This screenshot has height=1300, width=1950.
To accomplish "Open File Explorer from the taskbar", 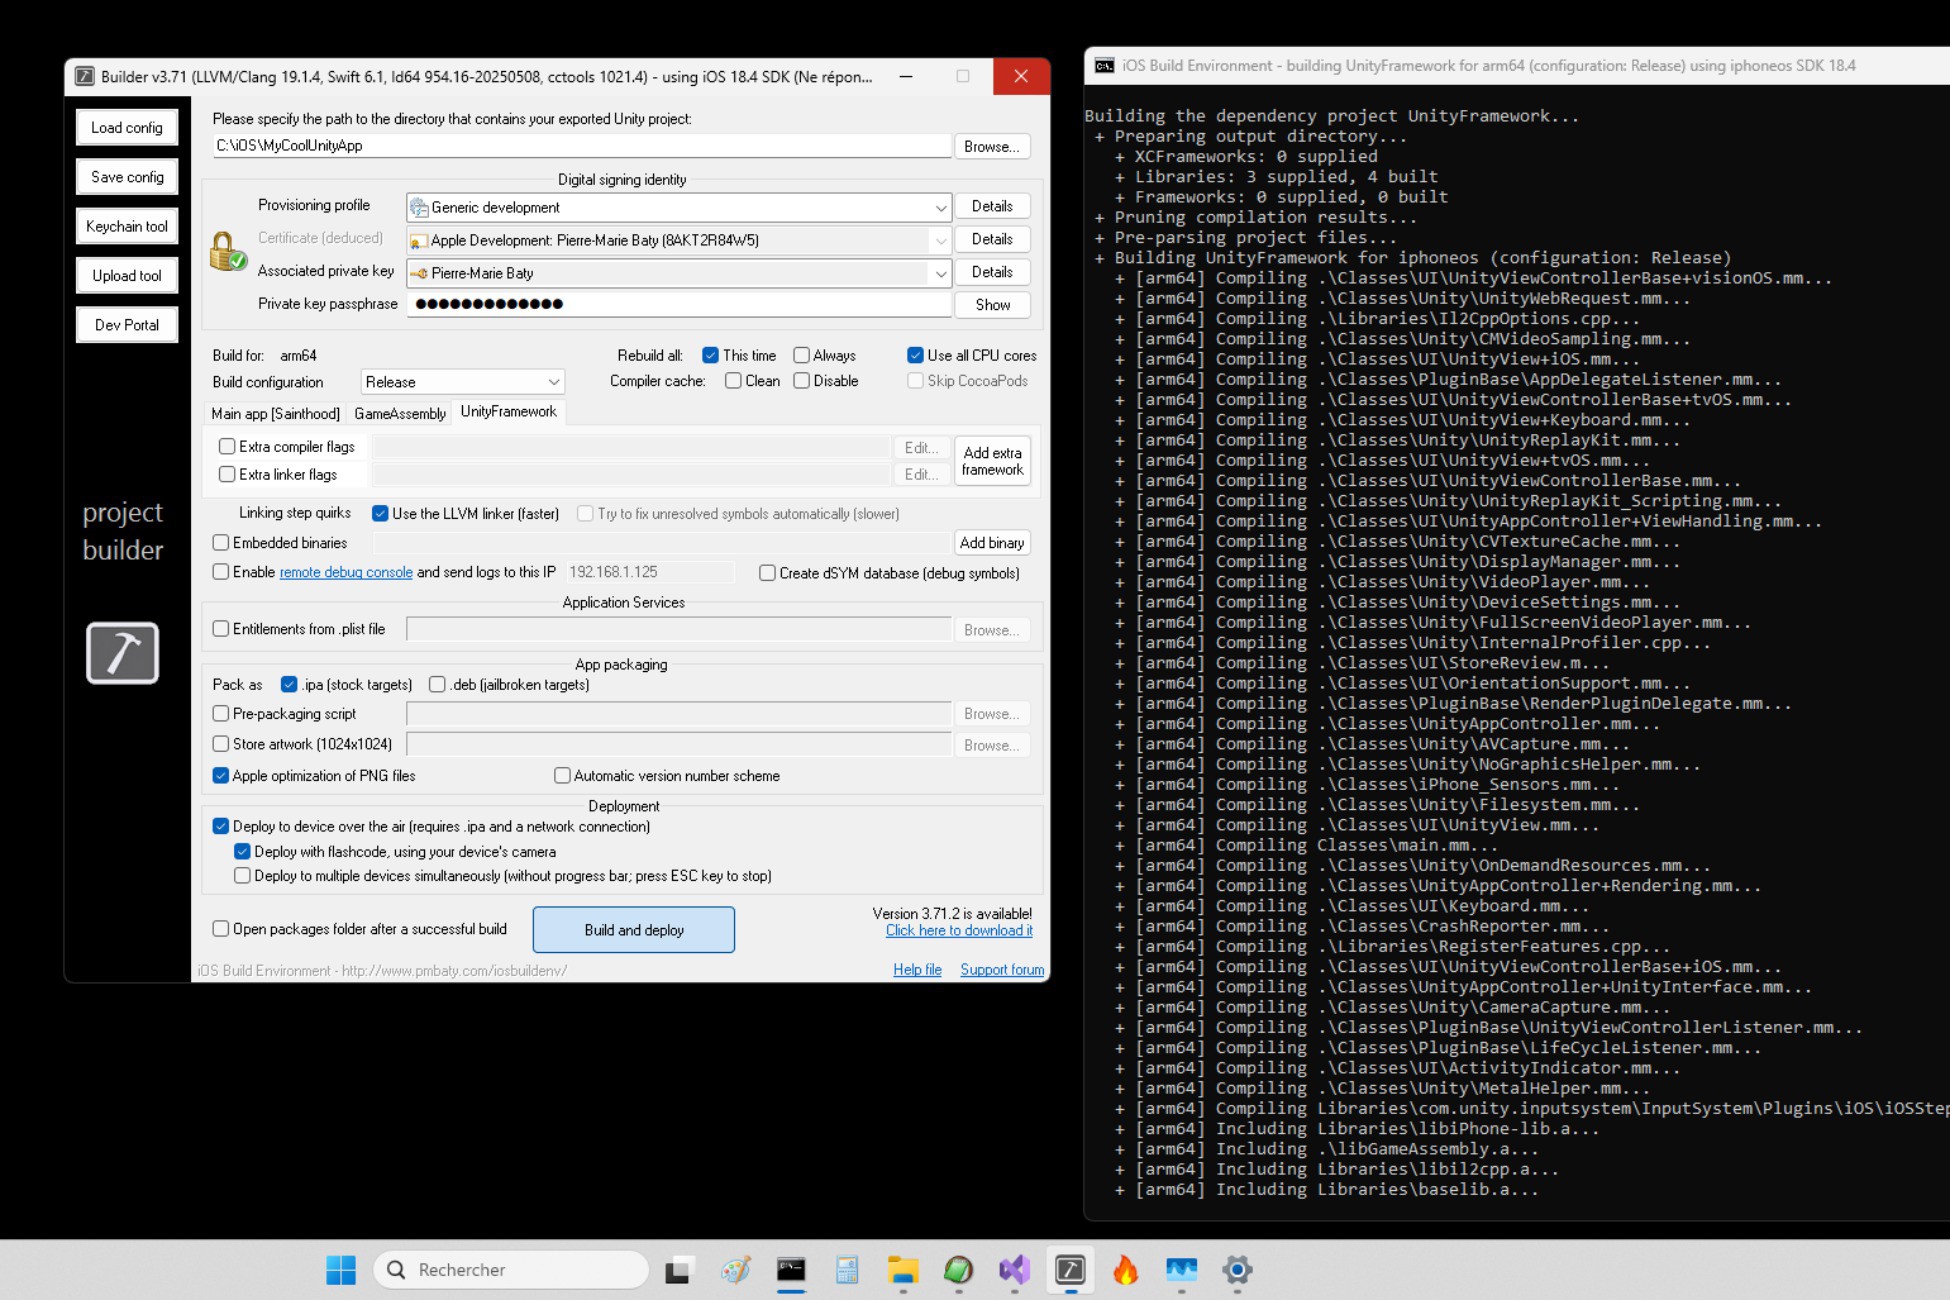I will (903, 1270).
